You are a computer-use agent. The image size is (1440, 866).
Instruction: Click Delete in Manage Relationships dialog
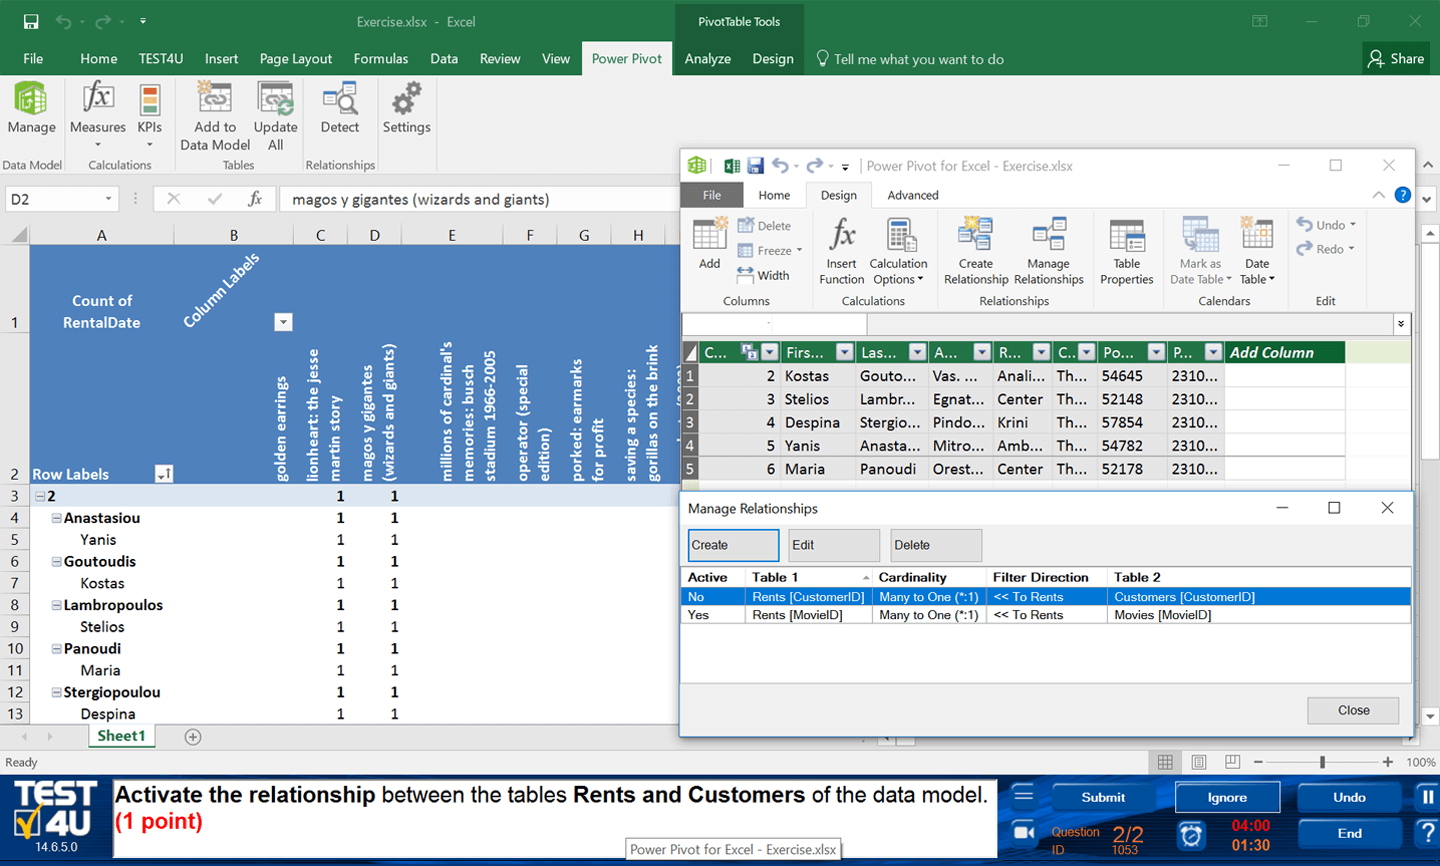(936, 545)
